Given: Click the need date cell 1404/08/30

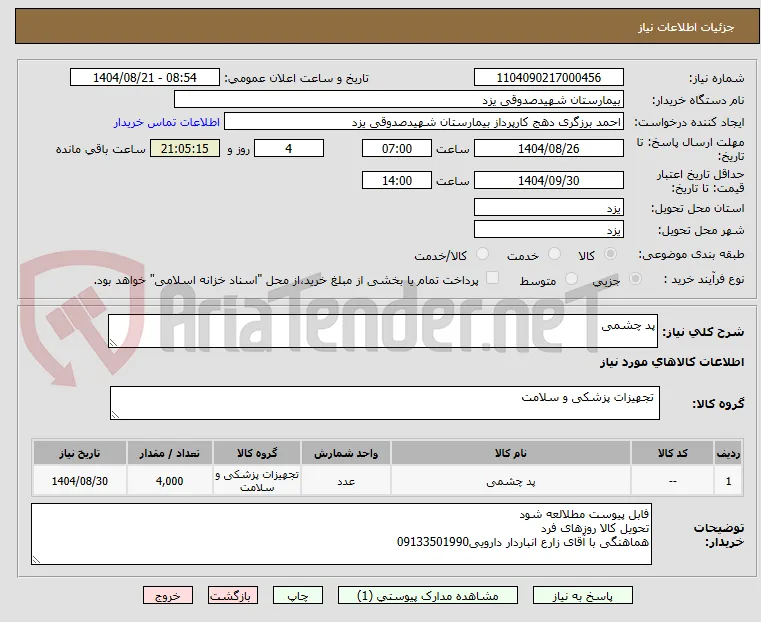Looking at the screenshot, I should tap(80, 481).
